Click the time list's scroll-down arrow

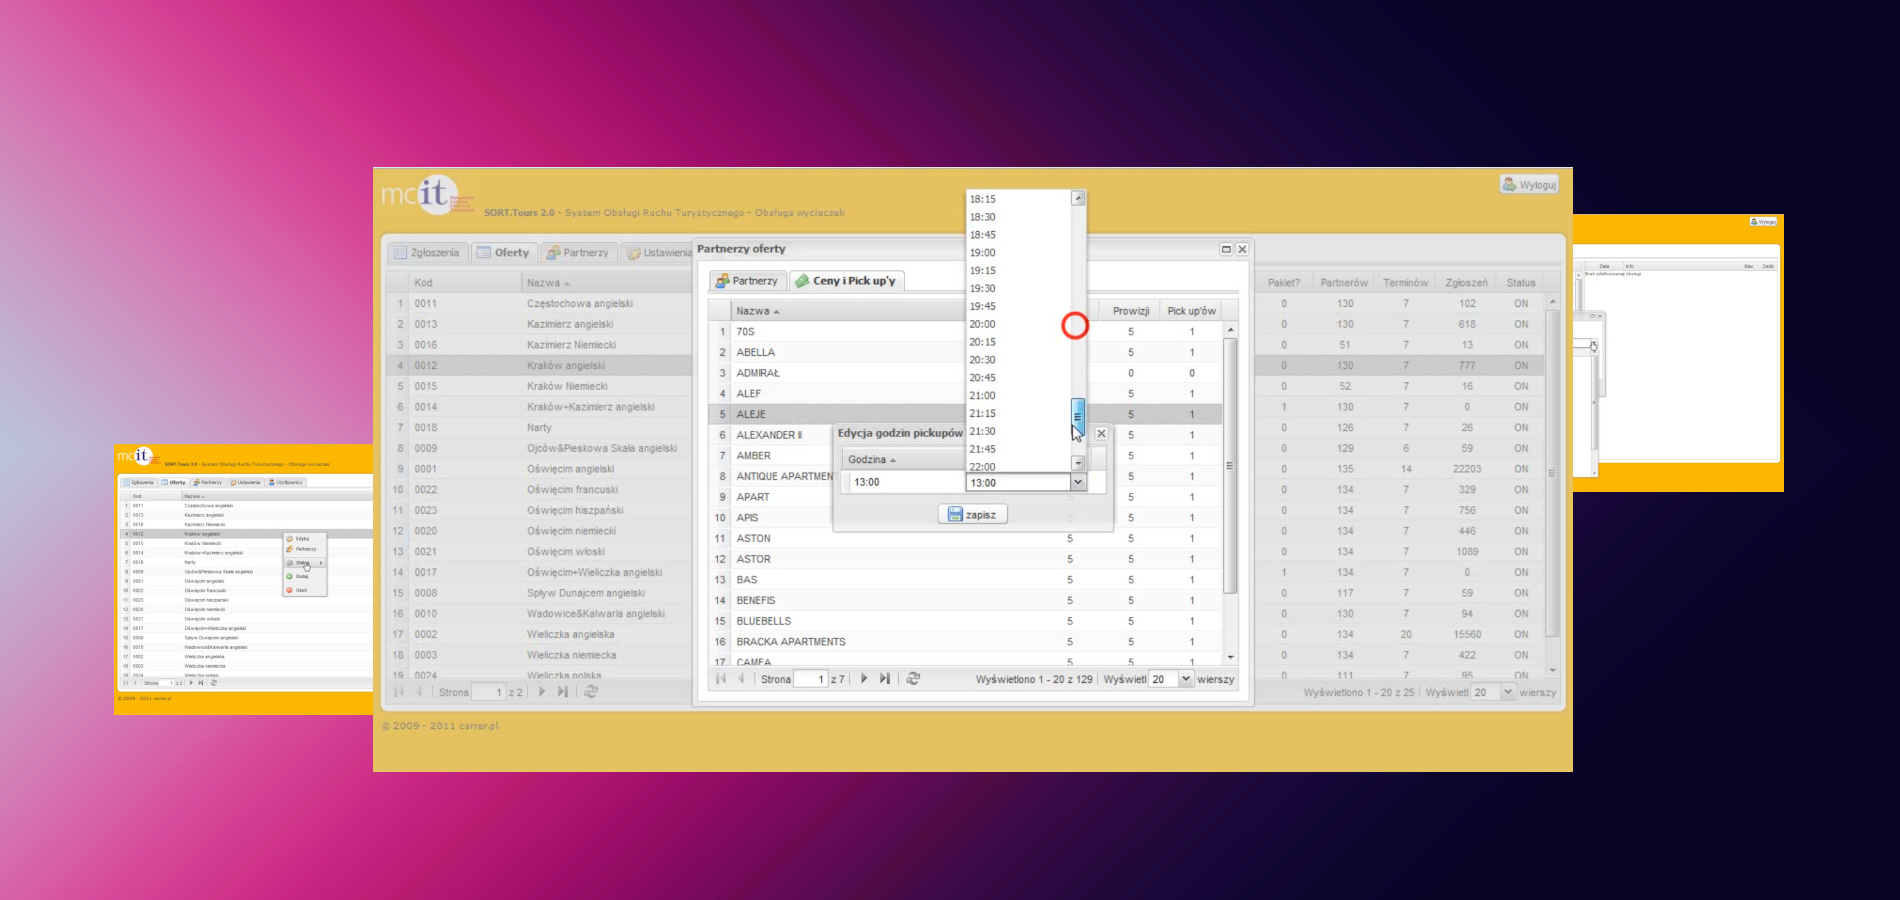(x=1078, y=463)
